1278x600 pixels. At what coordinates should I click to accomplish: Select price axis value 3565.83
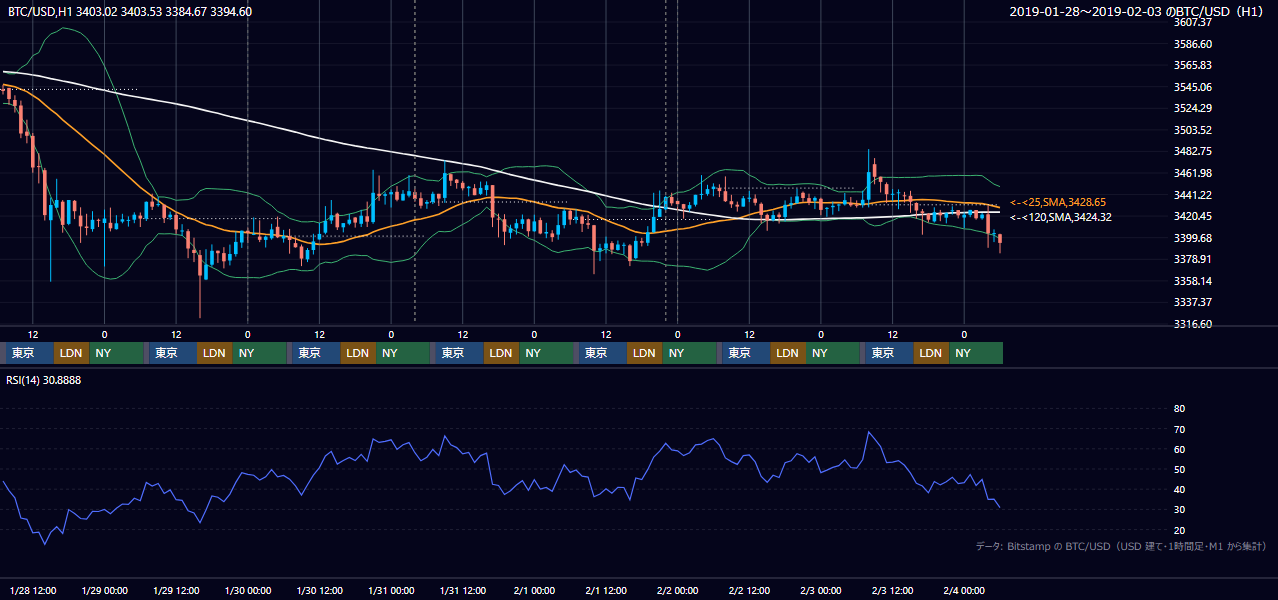(1192, 65)
